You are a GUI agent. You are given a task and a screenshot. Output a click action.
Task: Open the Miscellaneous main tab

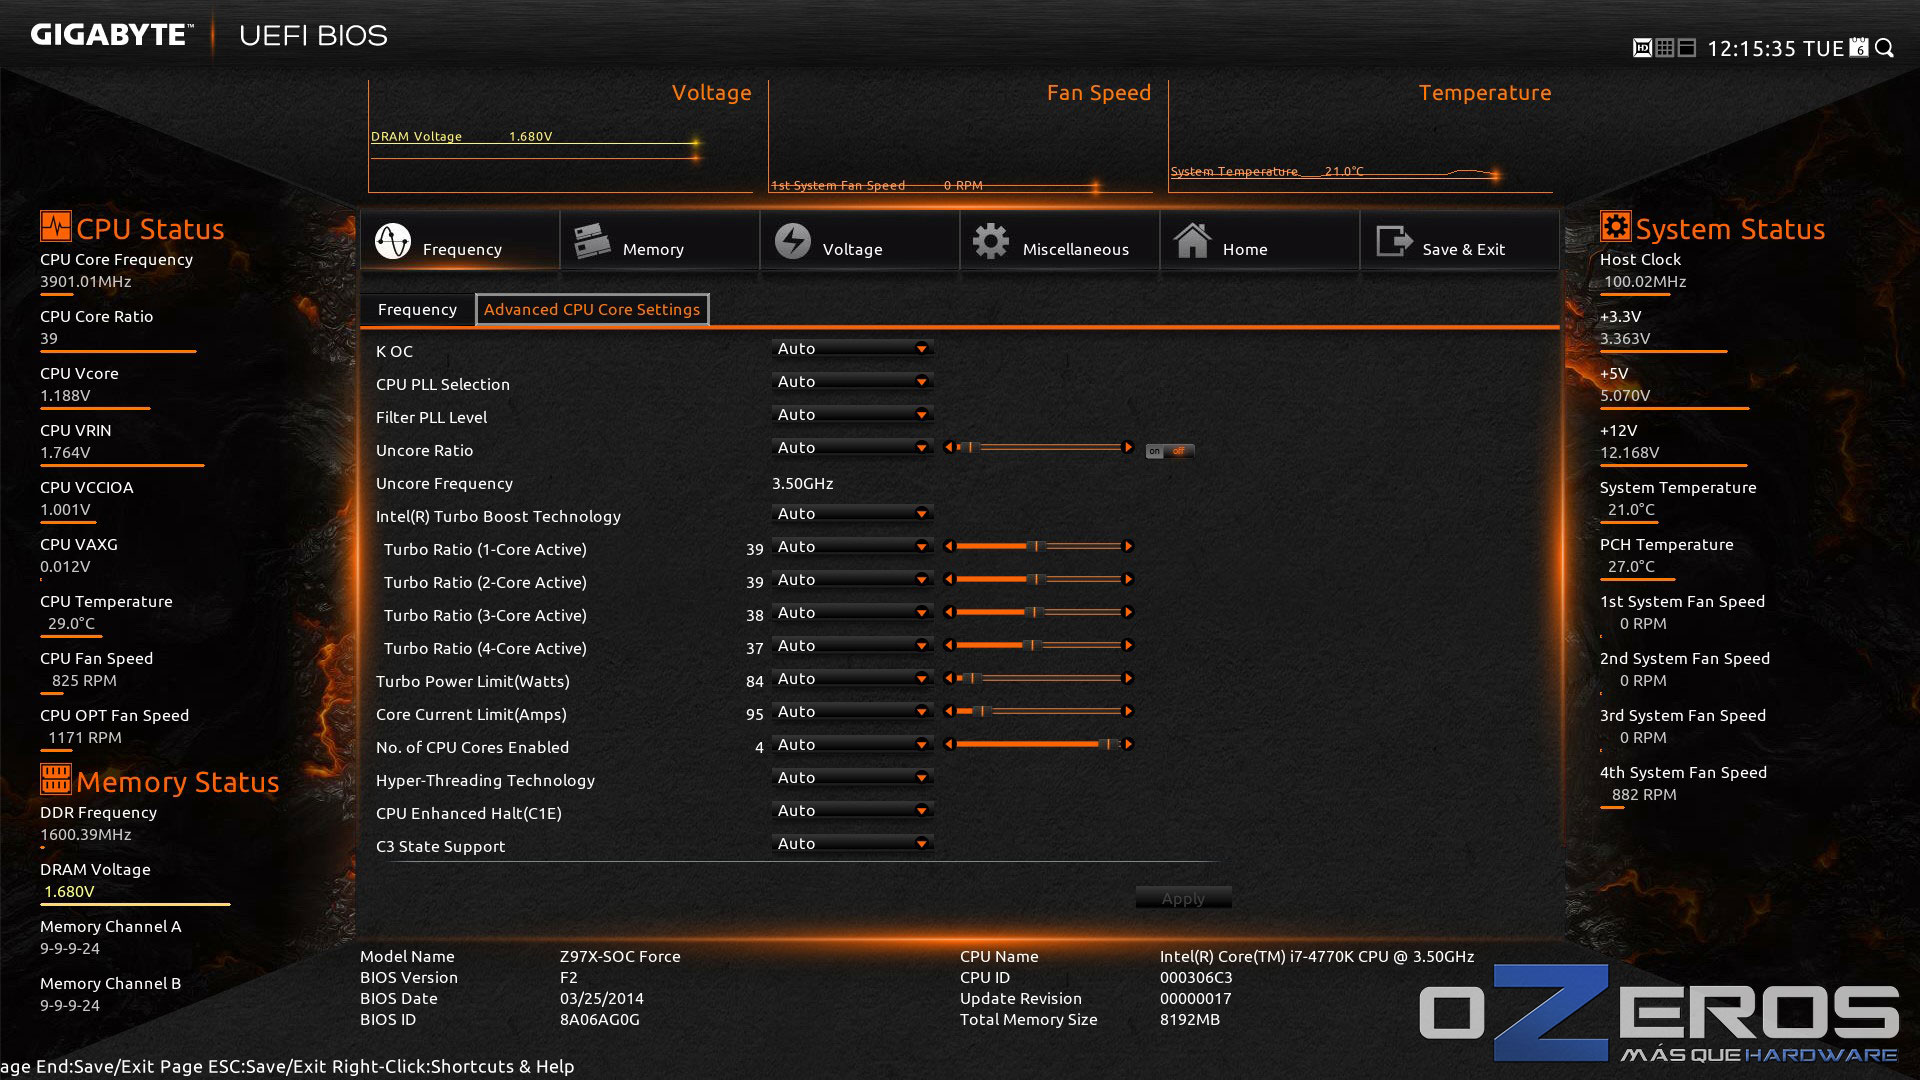point(1060,241)
